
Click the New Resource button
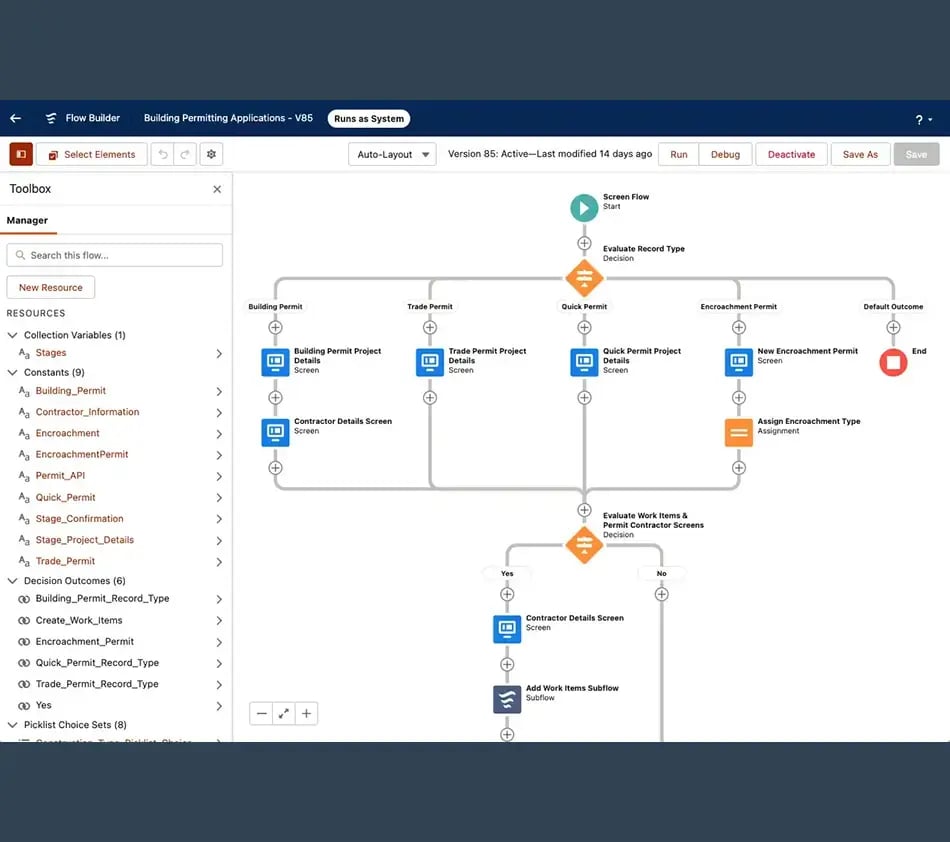click(51, 288)
